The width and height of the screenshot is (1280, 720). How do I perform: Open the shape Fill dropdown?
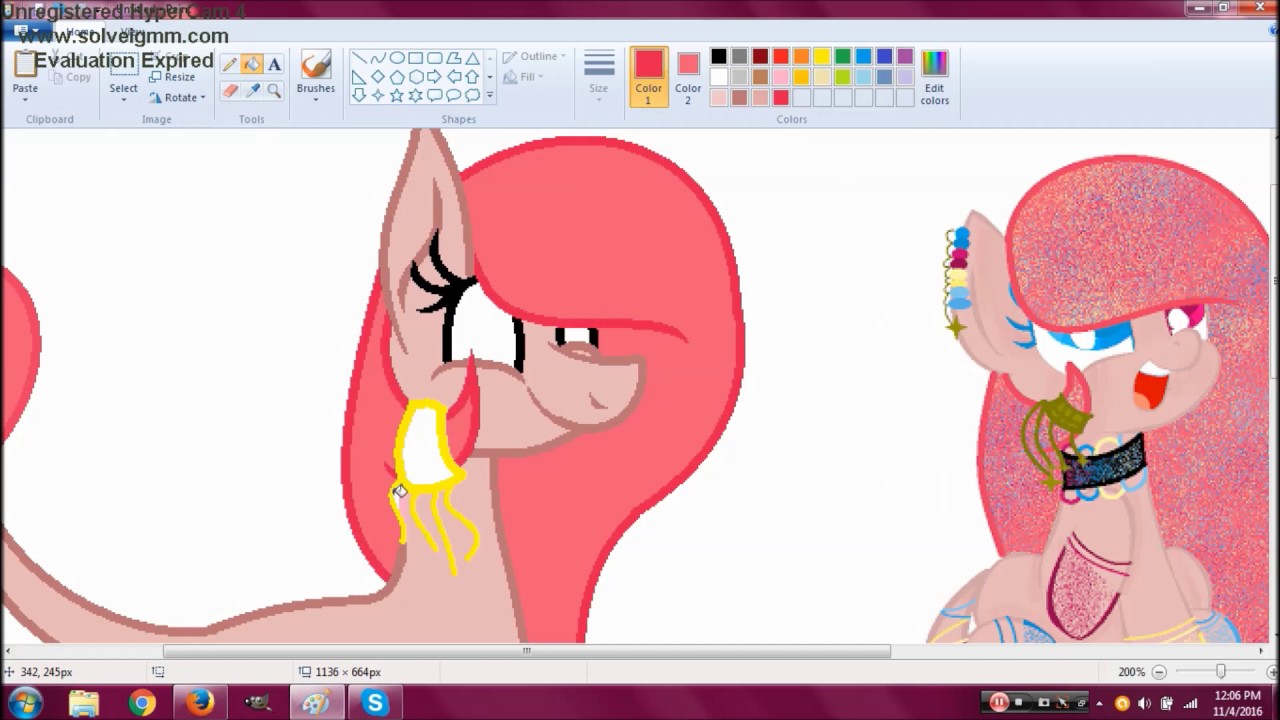click(x=524, y=77)
